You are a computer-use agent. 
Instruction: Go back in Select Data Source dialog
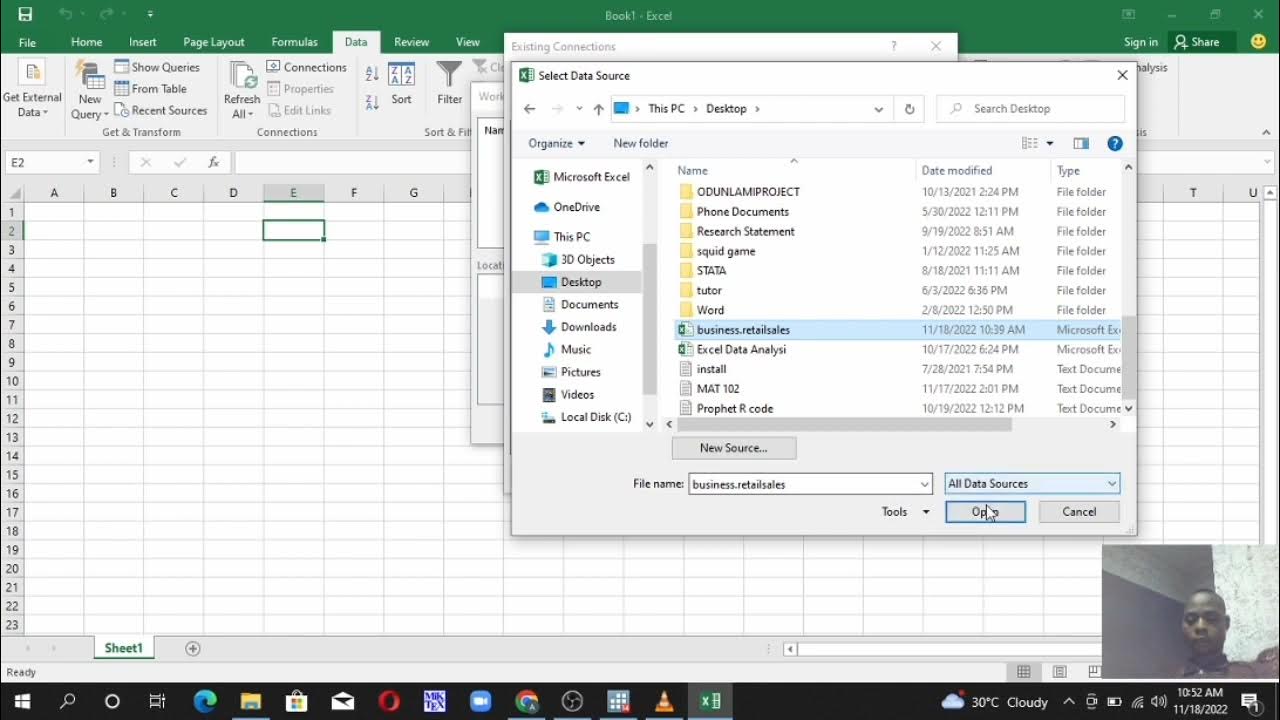coord(530,109)
